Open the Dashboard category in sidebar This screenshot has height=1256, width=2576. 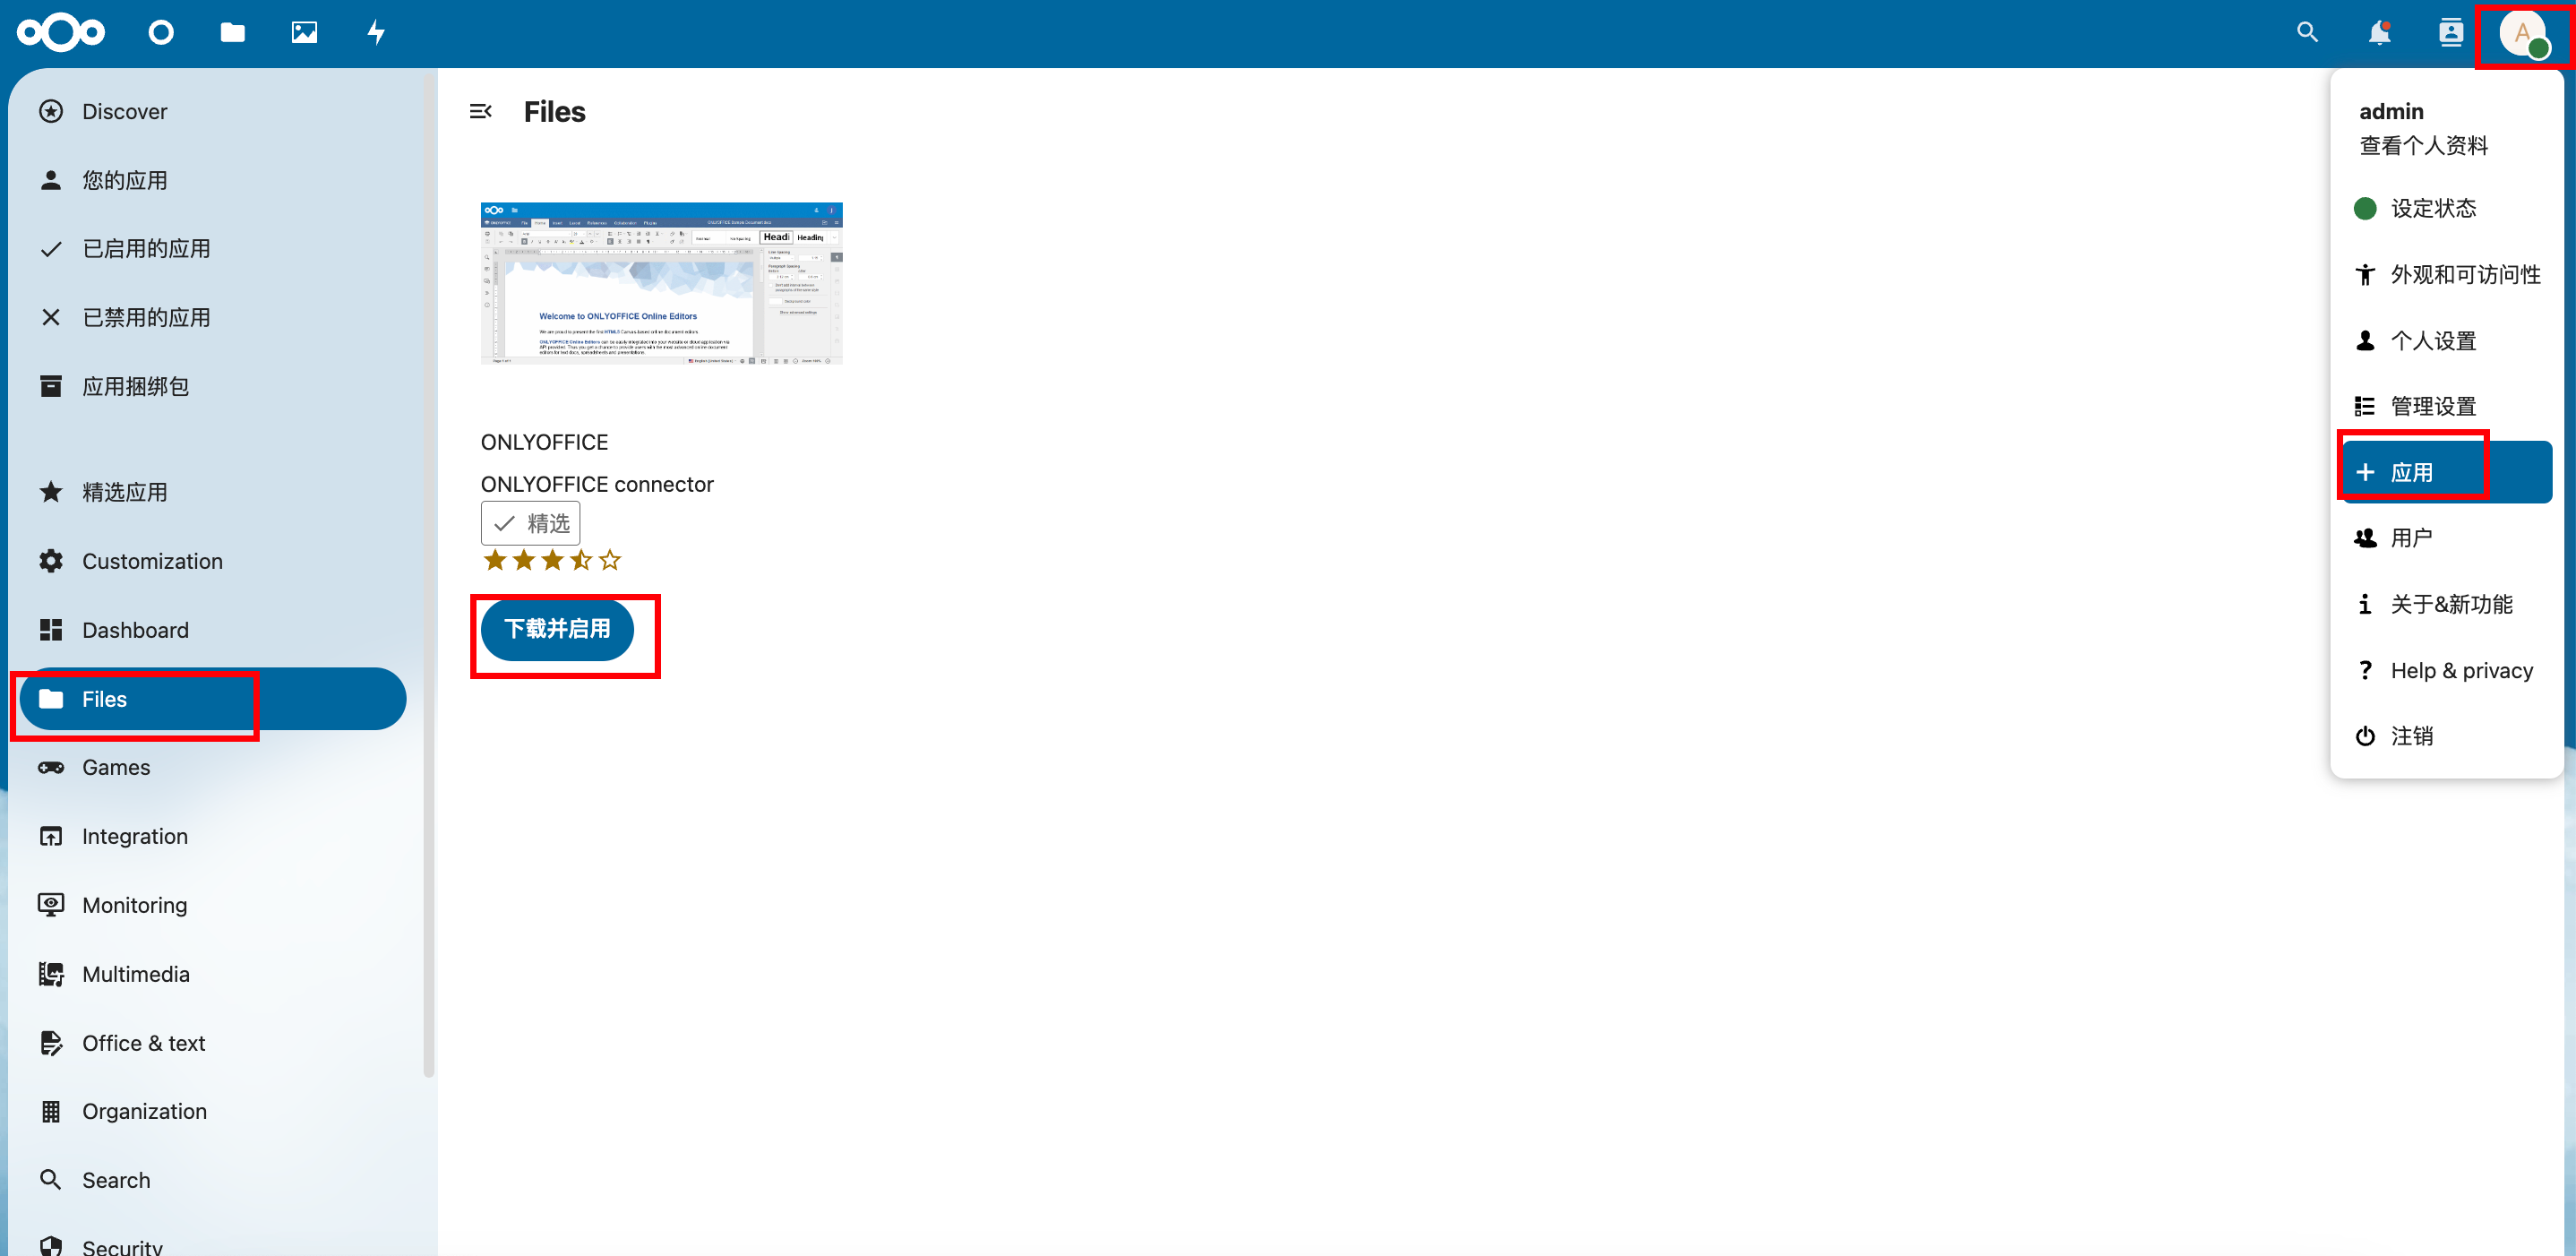(x=212, y=630)
